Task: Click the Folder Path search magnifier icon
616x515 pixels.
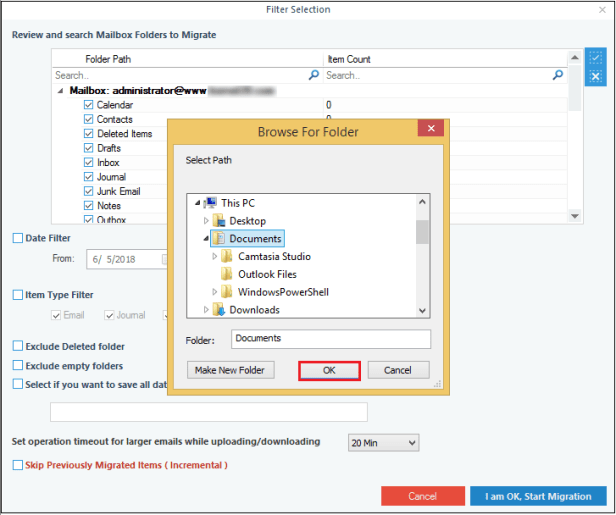Action: point(314,75)
